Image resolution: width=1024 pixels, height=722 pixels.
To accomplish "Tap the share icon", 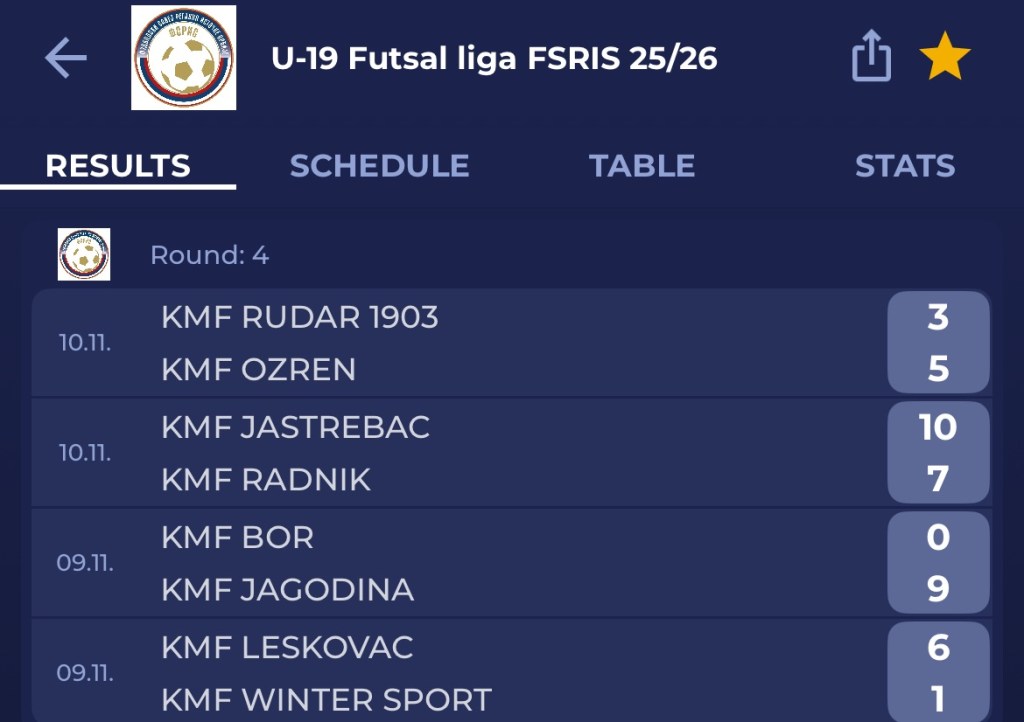I will point(870,58).
